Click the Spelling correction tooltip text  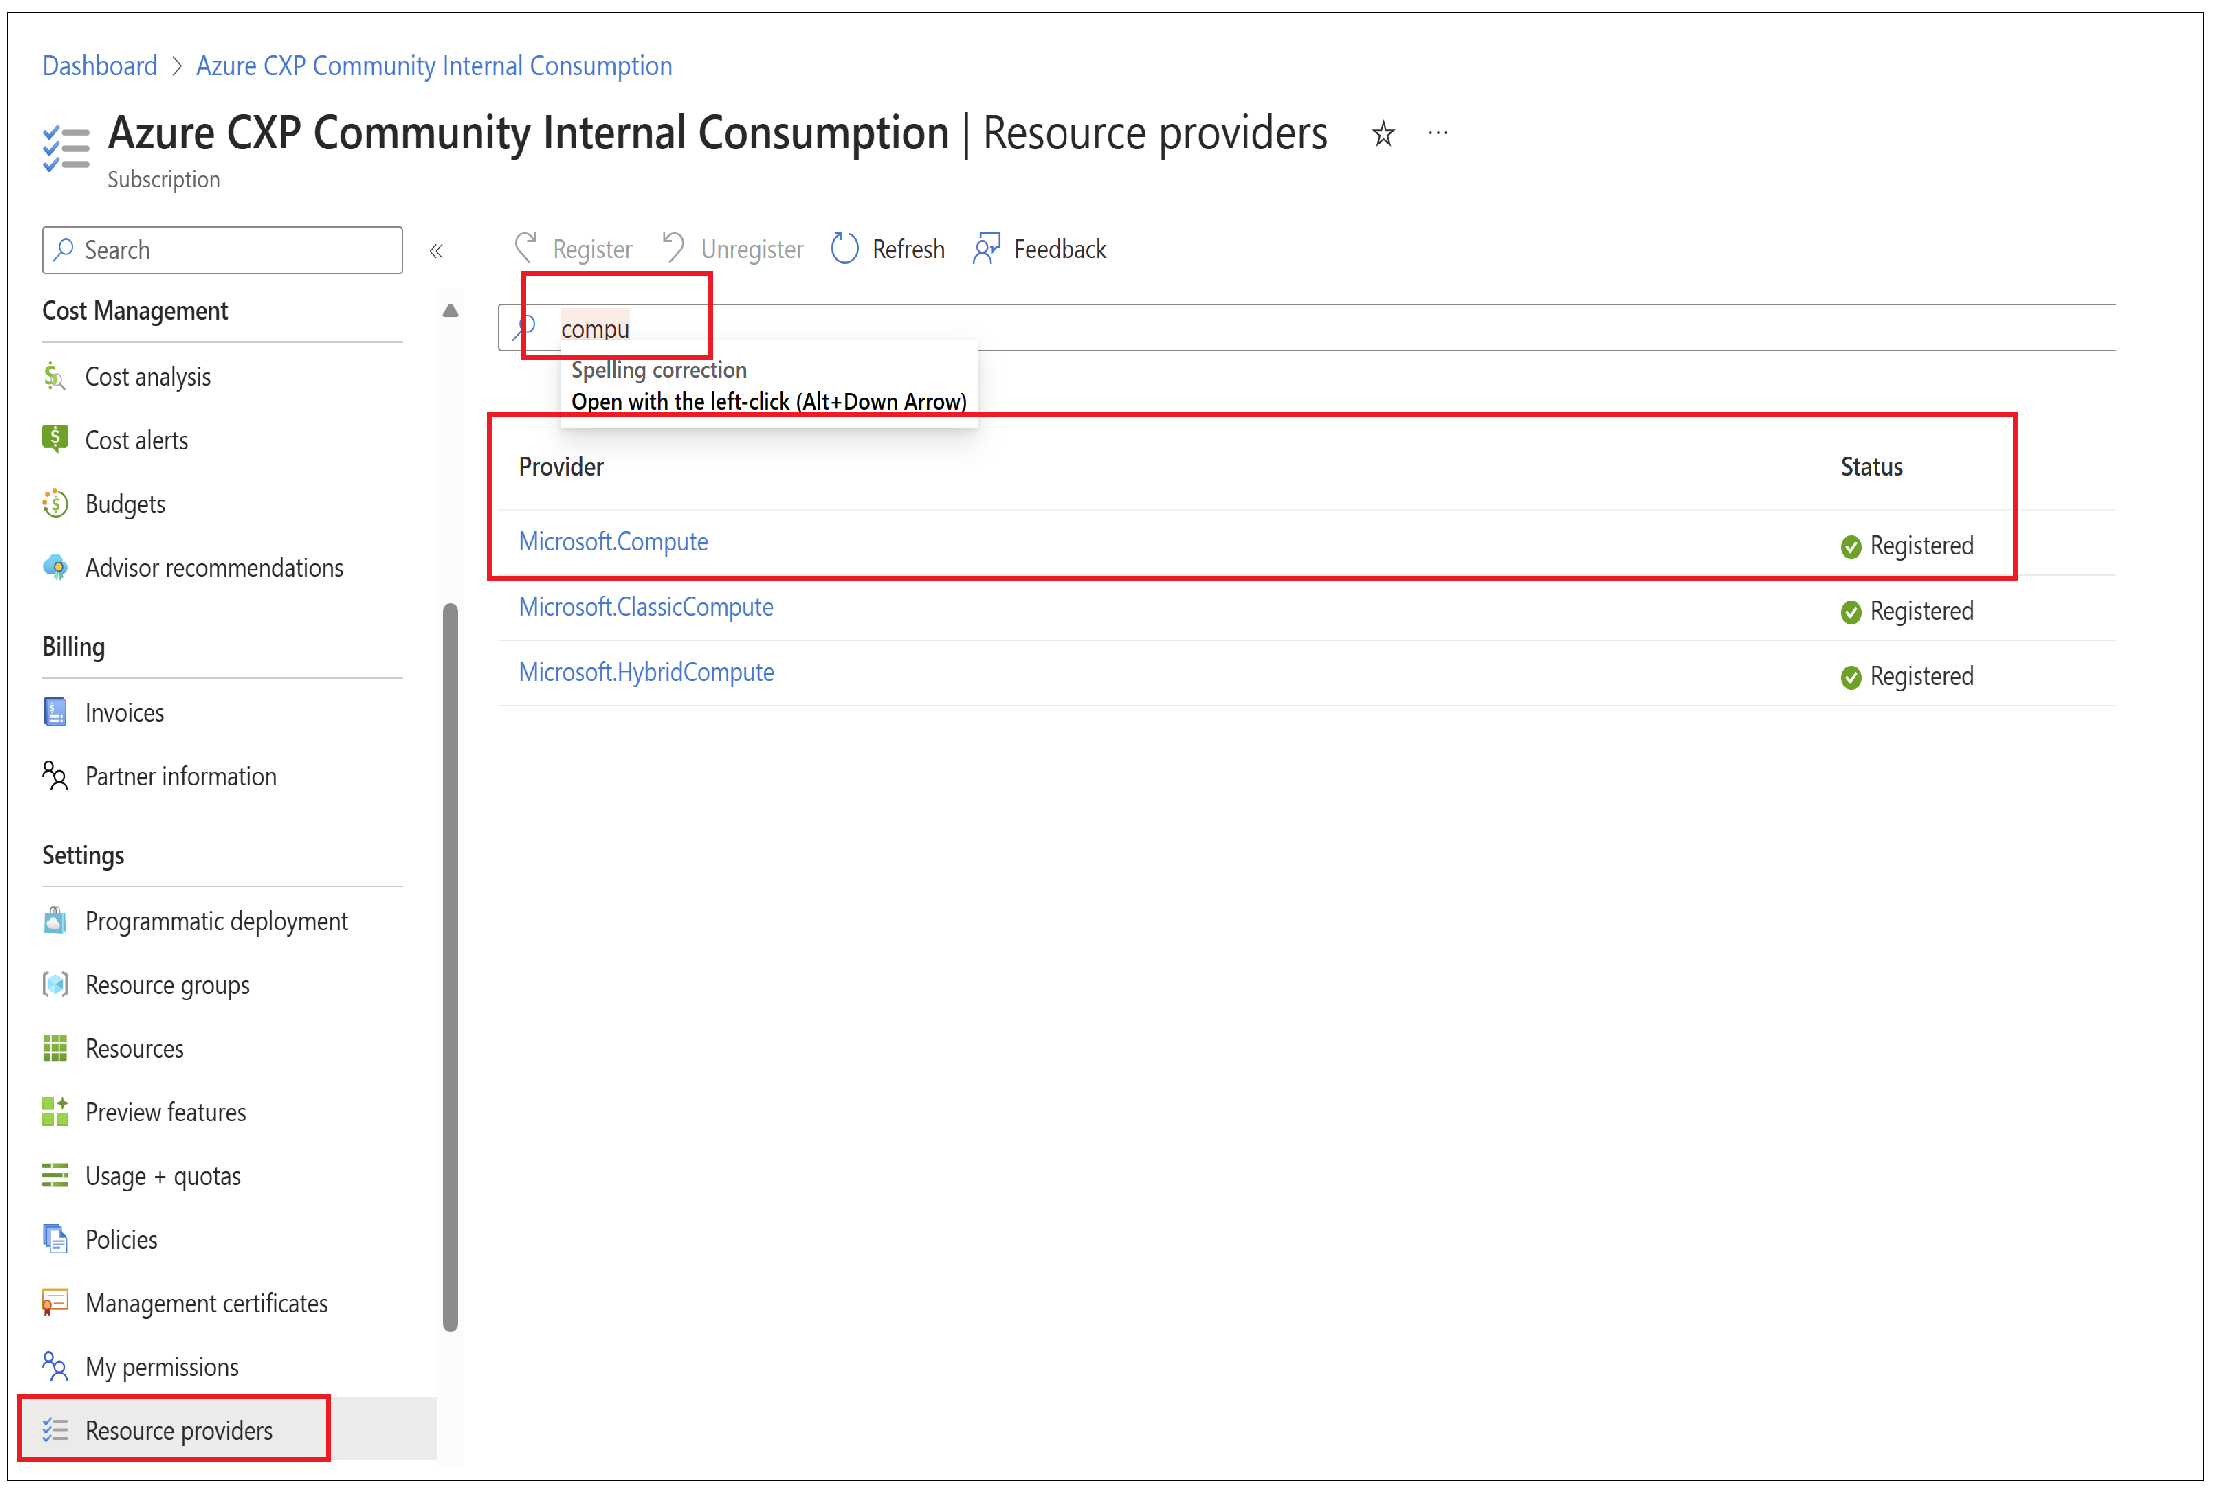pos(658,370)
